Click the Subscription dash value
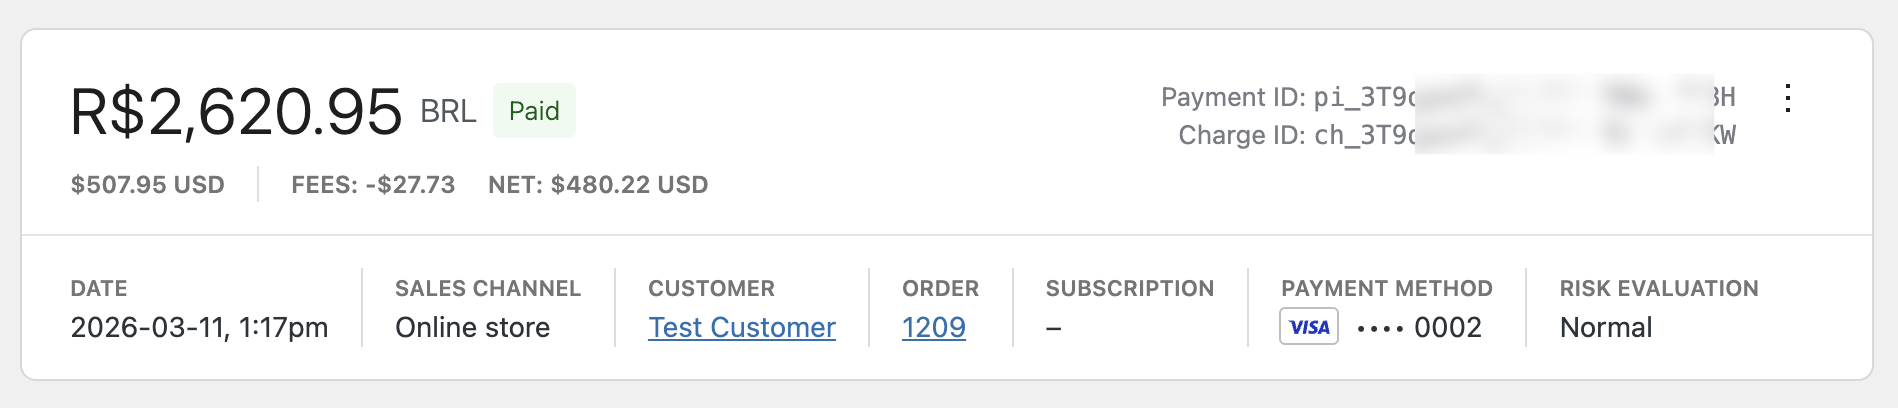 pos(1053,328)
